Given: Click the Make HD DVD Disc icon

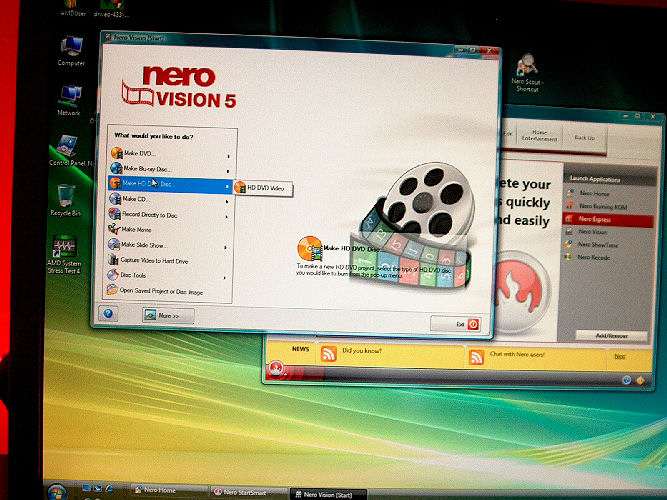Looking at the screenshot, I should [115, 183].
